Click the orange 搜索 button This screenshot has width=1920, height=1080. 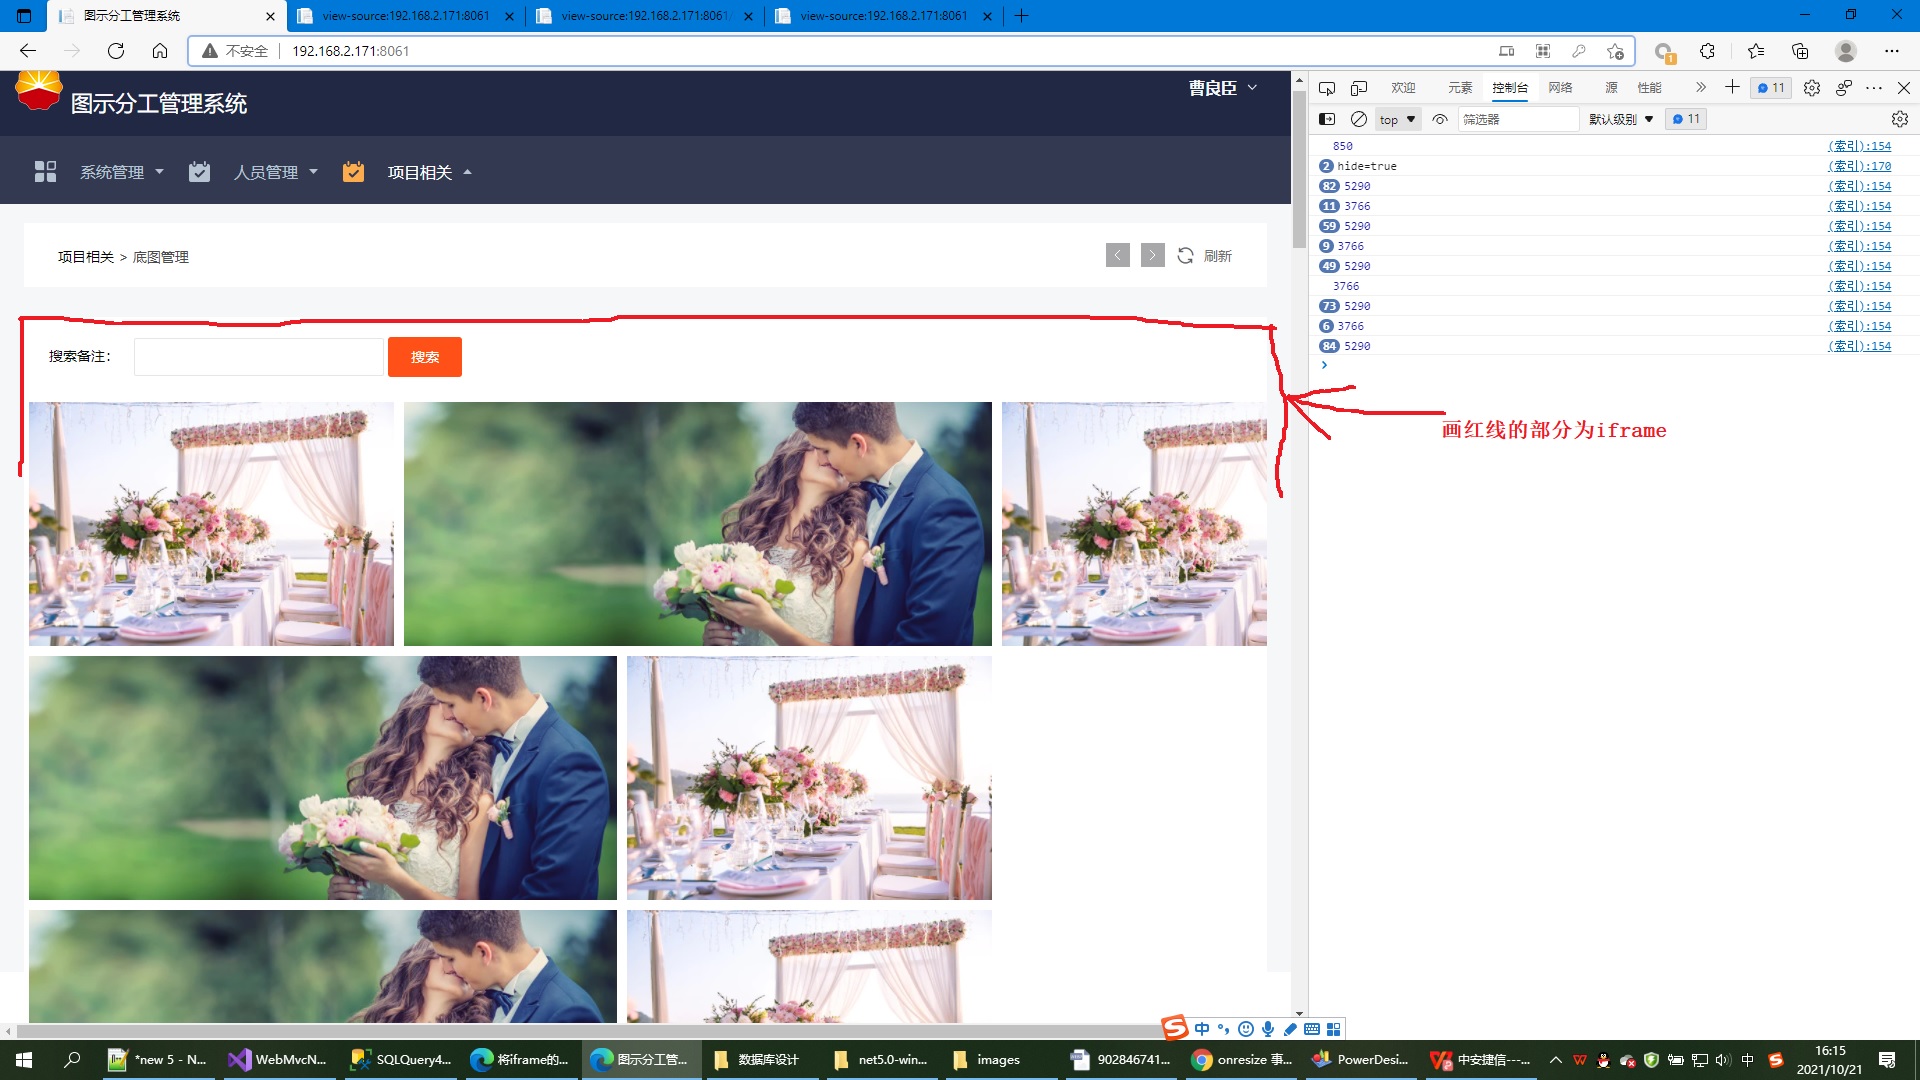[x=425, y=357]
